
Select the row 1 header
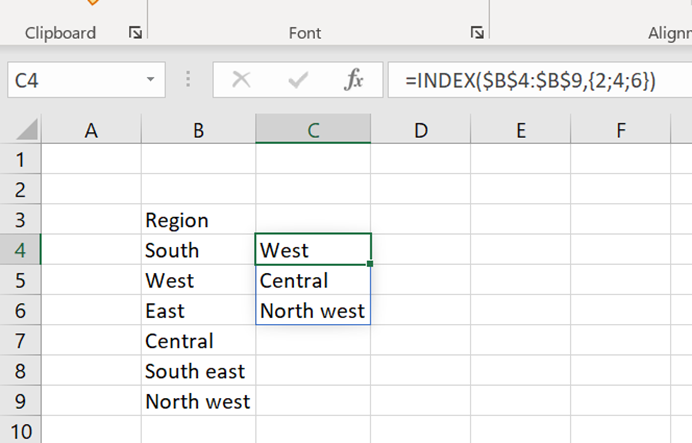(x=20, y=159)
